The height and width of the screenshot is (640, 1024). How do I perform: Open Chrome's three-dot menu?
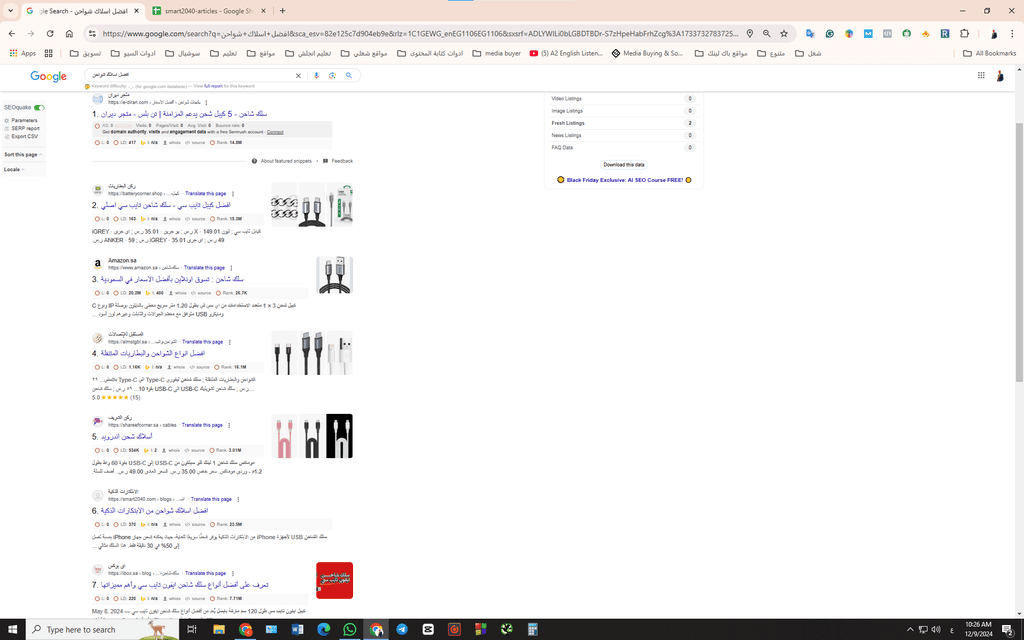pos(1013,33)
